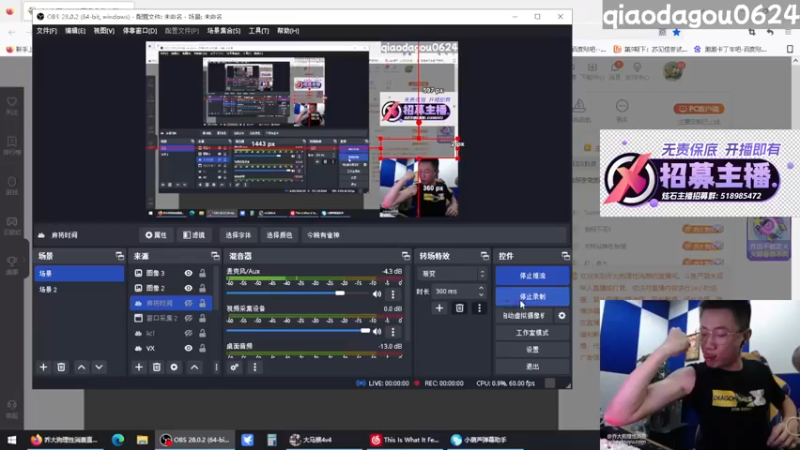Screen dimensions: 800x450
Task: Open the calculator icon in the taskbar
Action: click(x=271, y=439)
